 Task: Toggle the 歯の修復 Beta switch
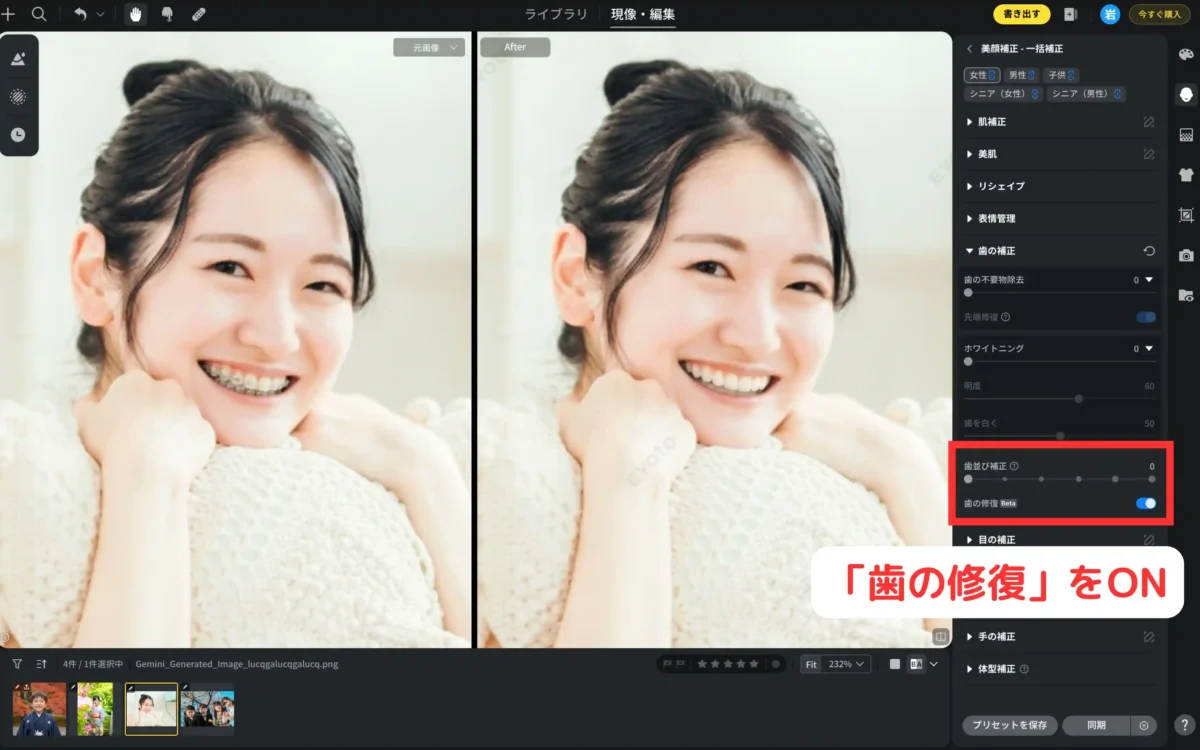1146,504
